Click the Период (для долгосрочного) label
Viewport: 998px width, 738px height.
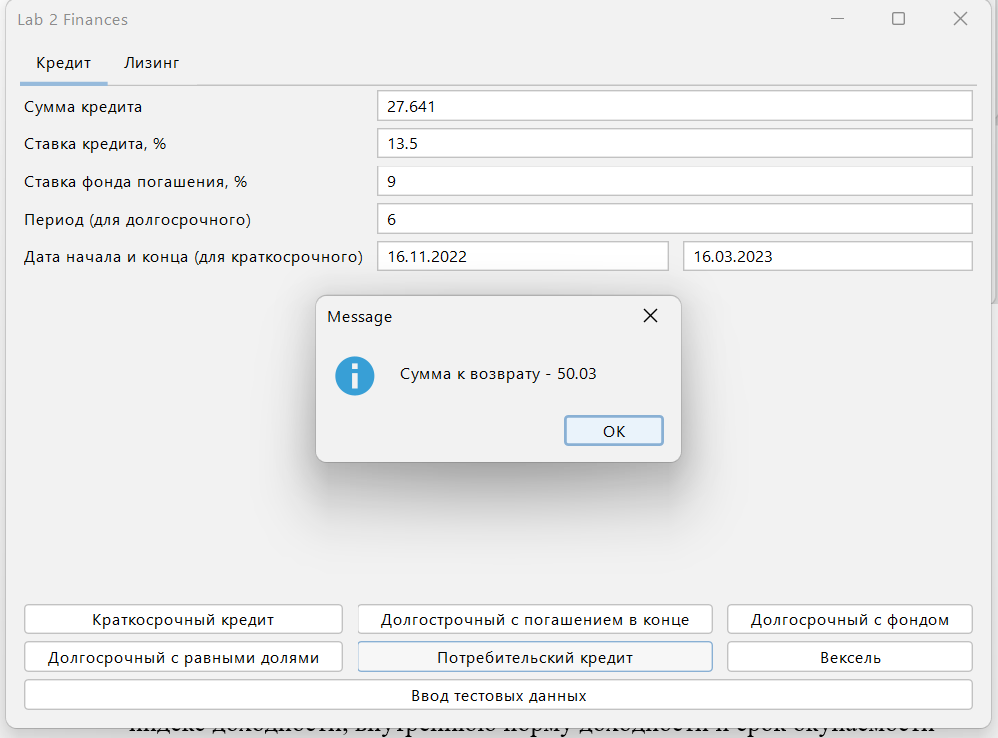click(x=137, y=219)
